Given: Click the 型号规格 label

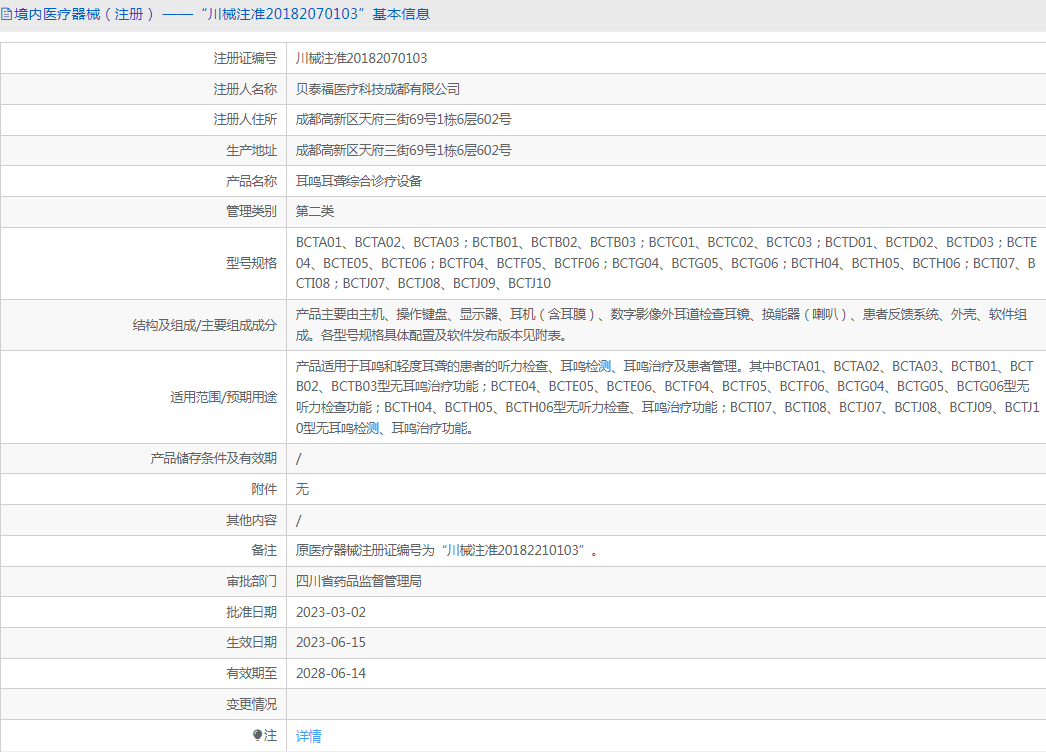Looking at the screenshot, I should [x=251, y=263].
